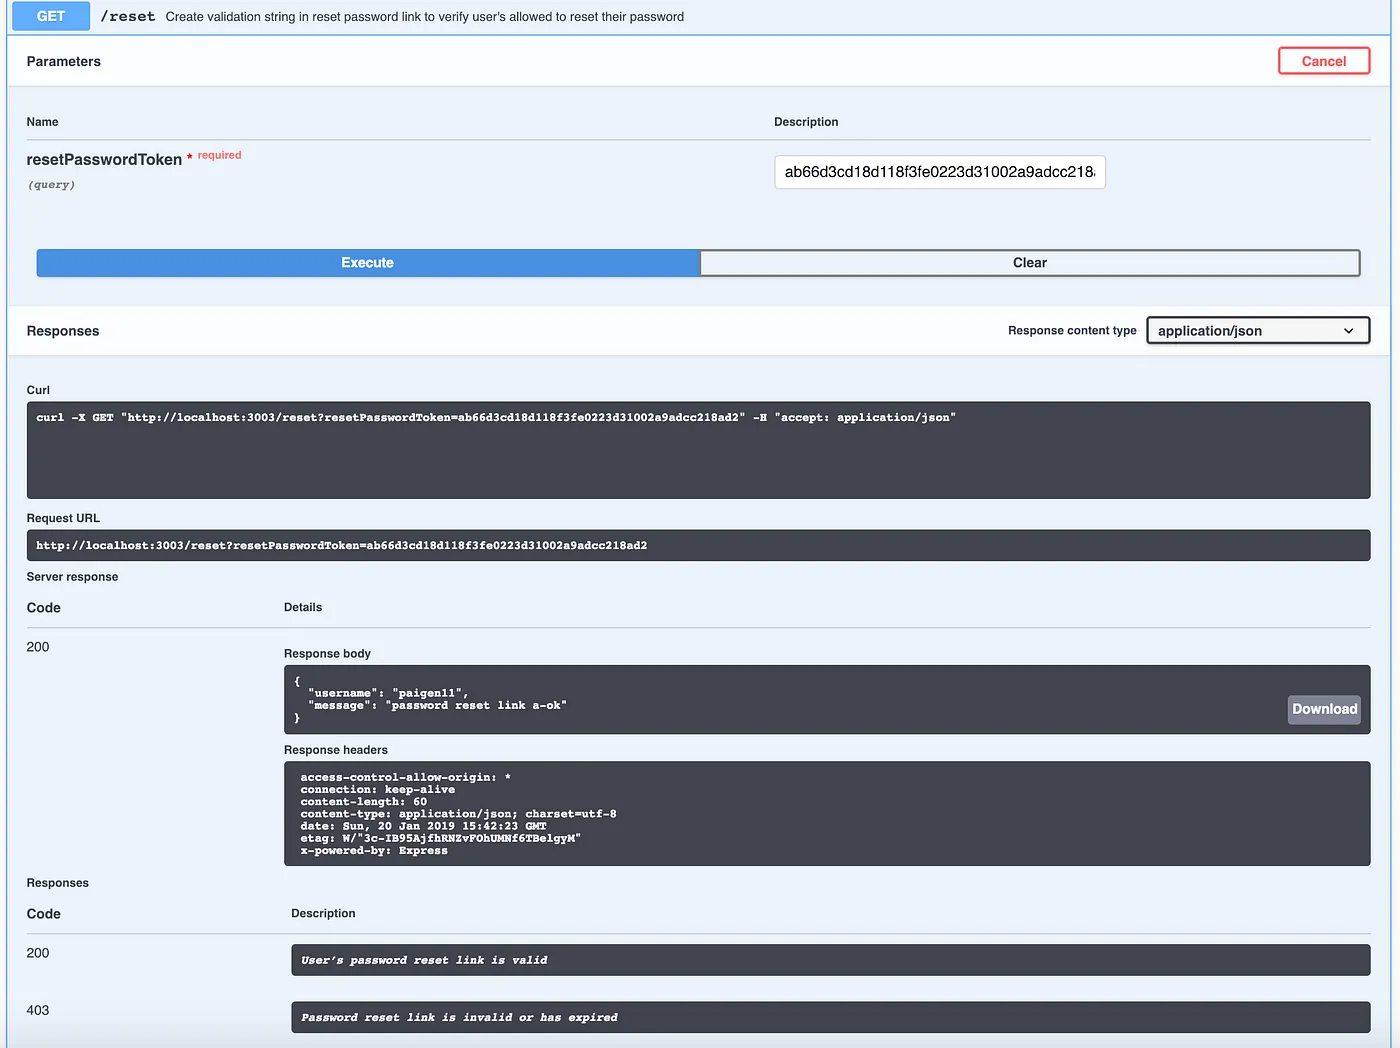Download the response body
1400x1048 pixels.
pos(1324,709)
